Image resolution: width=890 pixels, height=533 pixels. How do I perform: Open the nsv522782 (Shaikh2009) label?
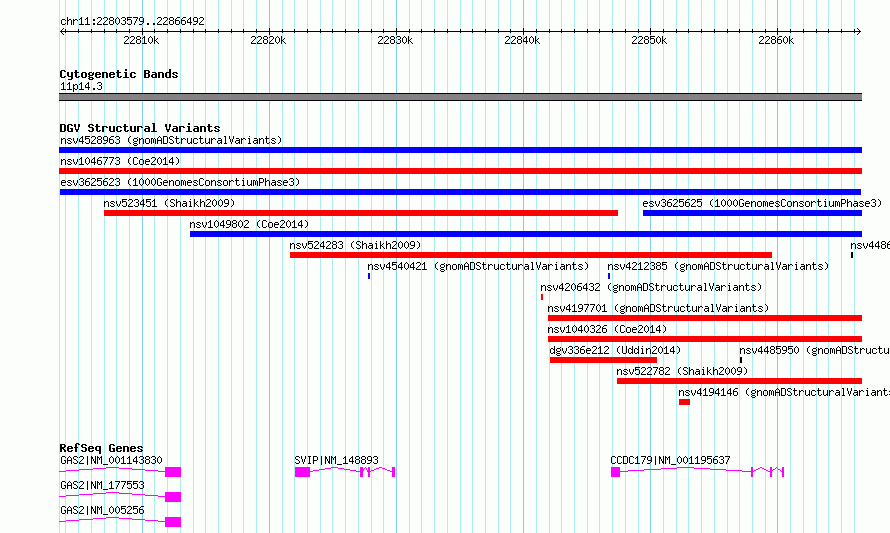pyautogui.click(x=682, y=371)
